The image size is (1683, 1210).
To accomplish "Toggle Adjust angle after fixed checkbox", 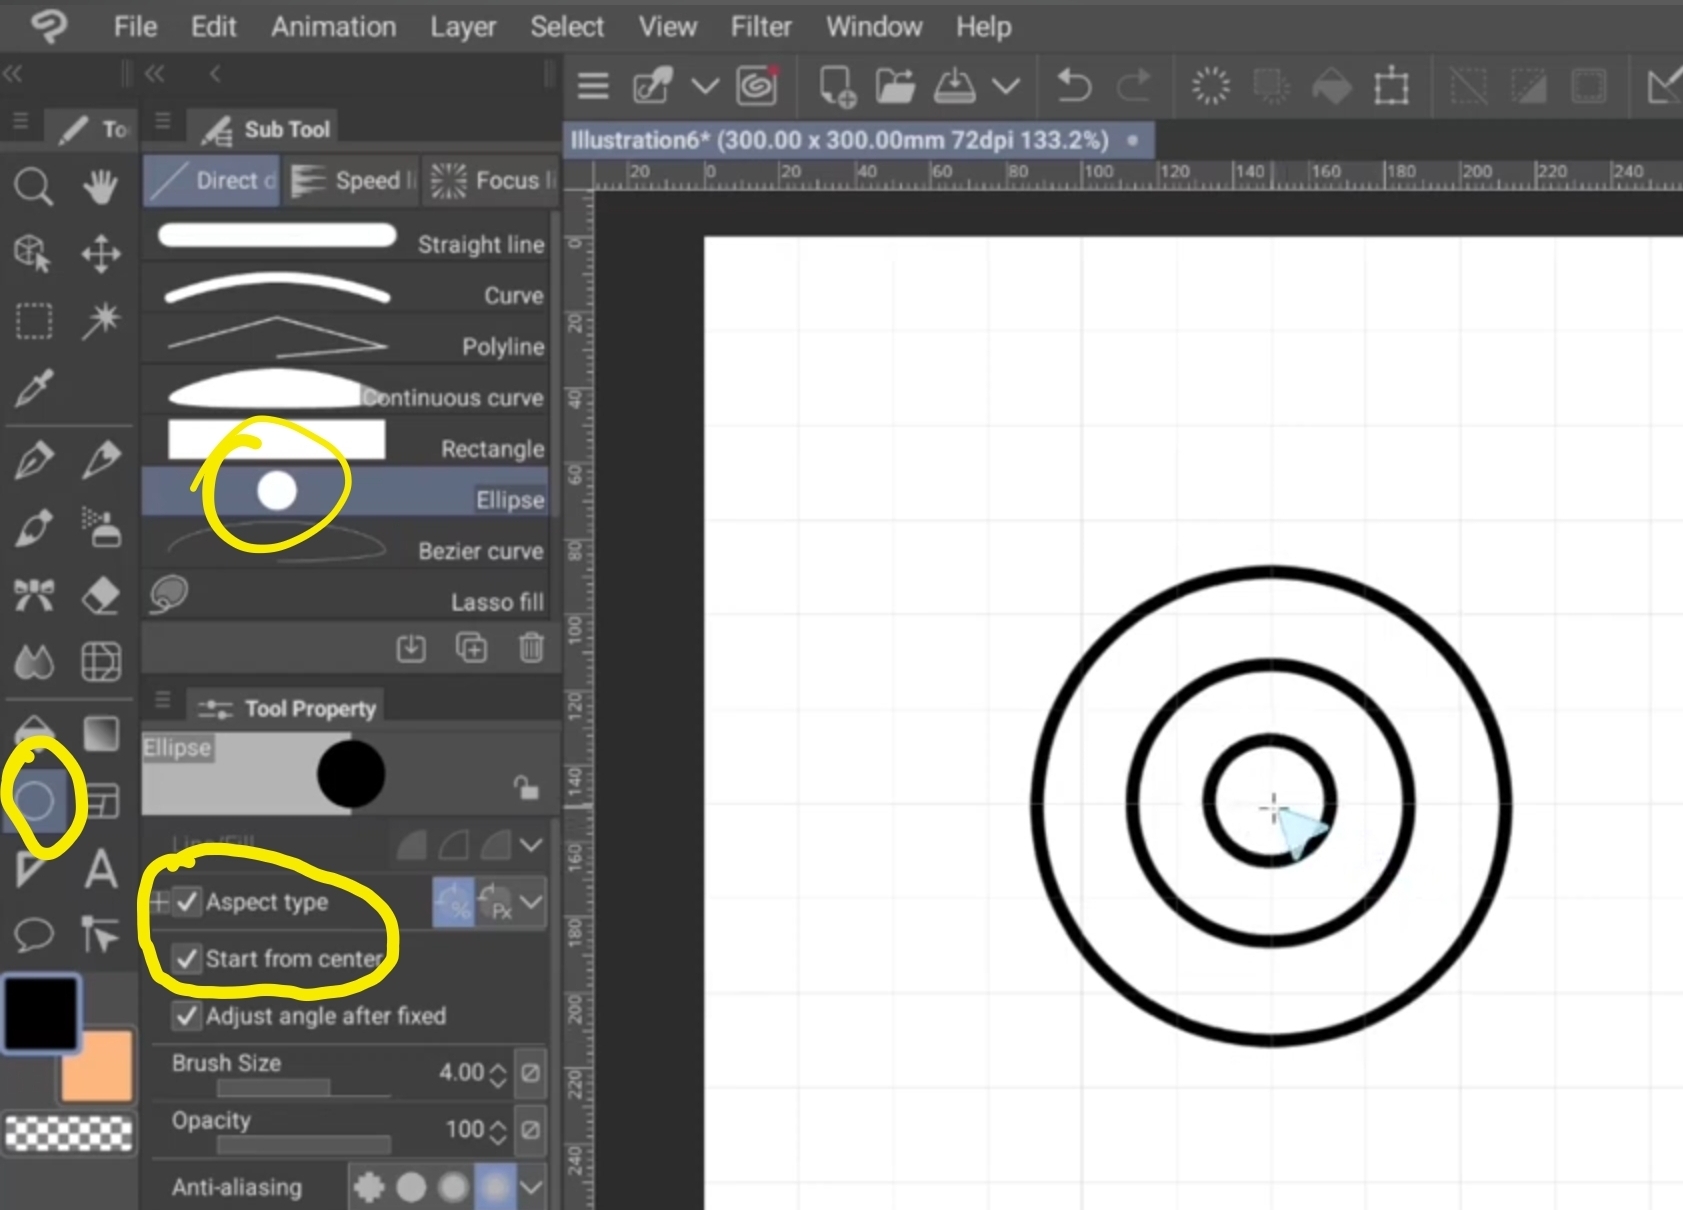I will pos(187,1016).
